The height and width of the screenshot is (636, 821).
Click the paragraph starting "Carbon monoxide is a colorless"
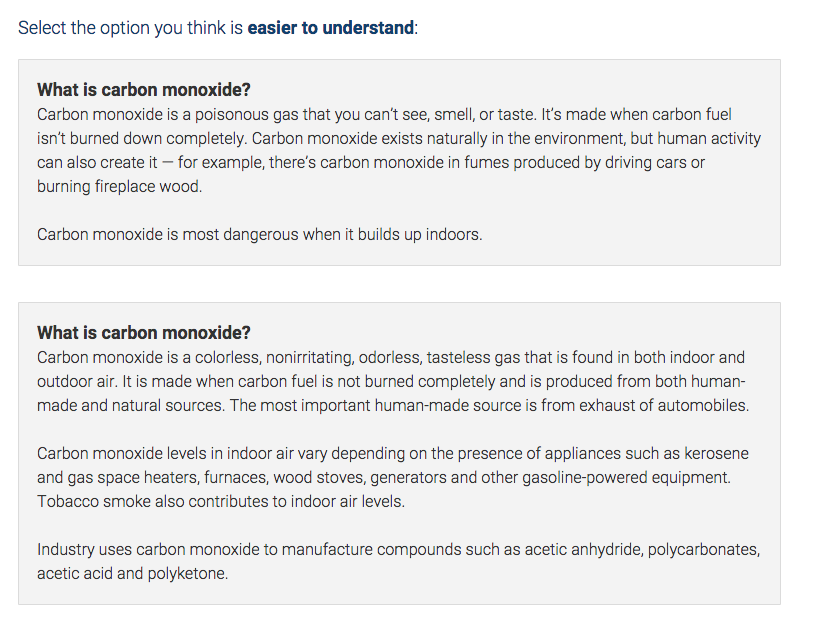(x=392, y=381)
